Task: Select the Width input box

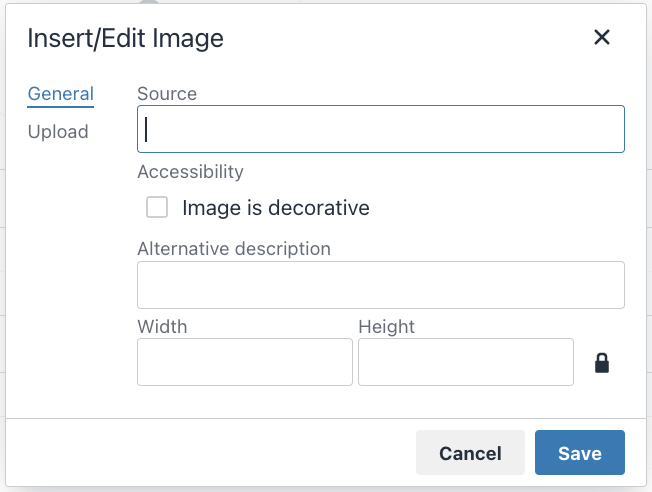Action: 244,362
